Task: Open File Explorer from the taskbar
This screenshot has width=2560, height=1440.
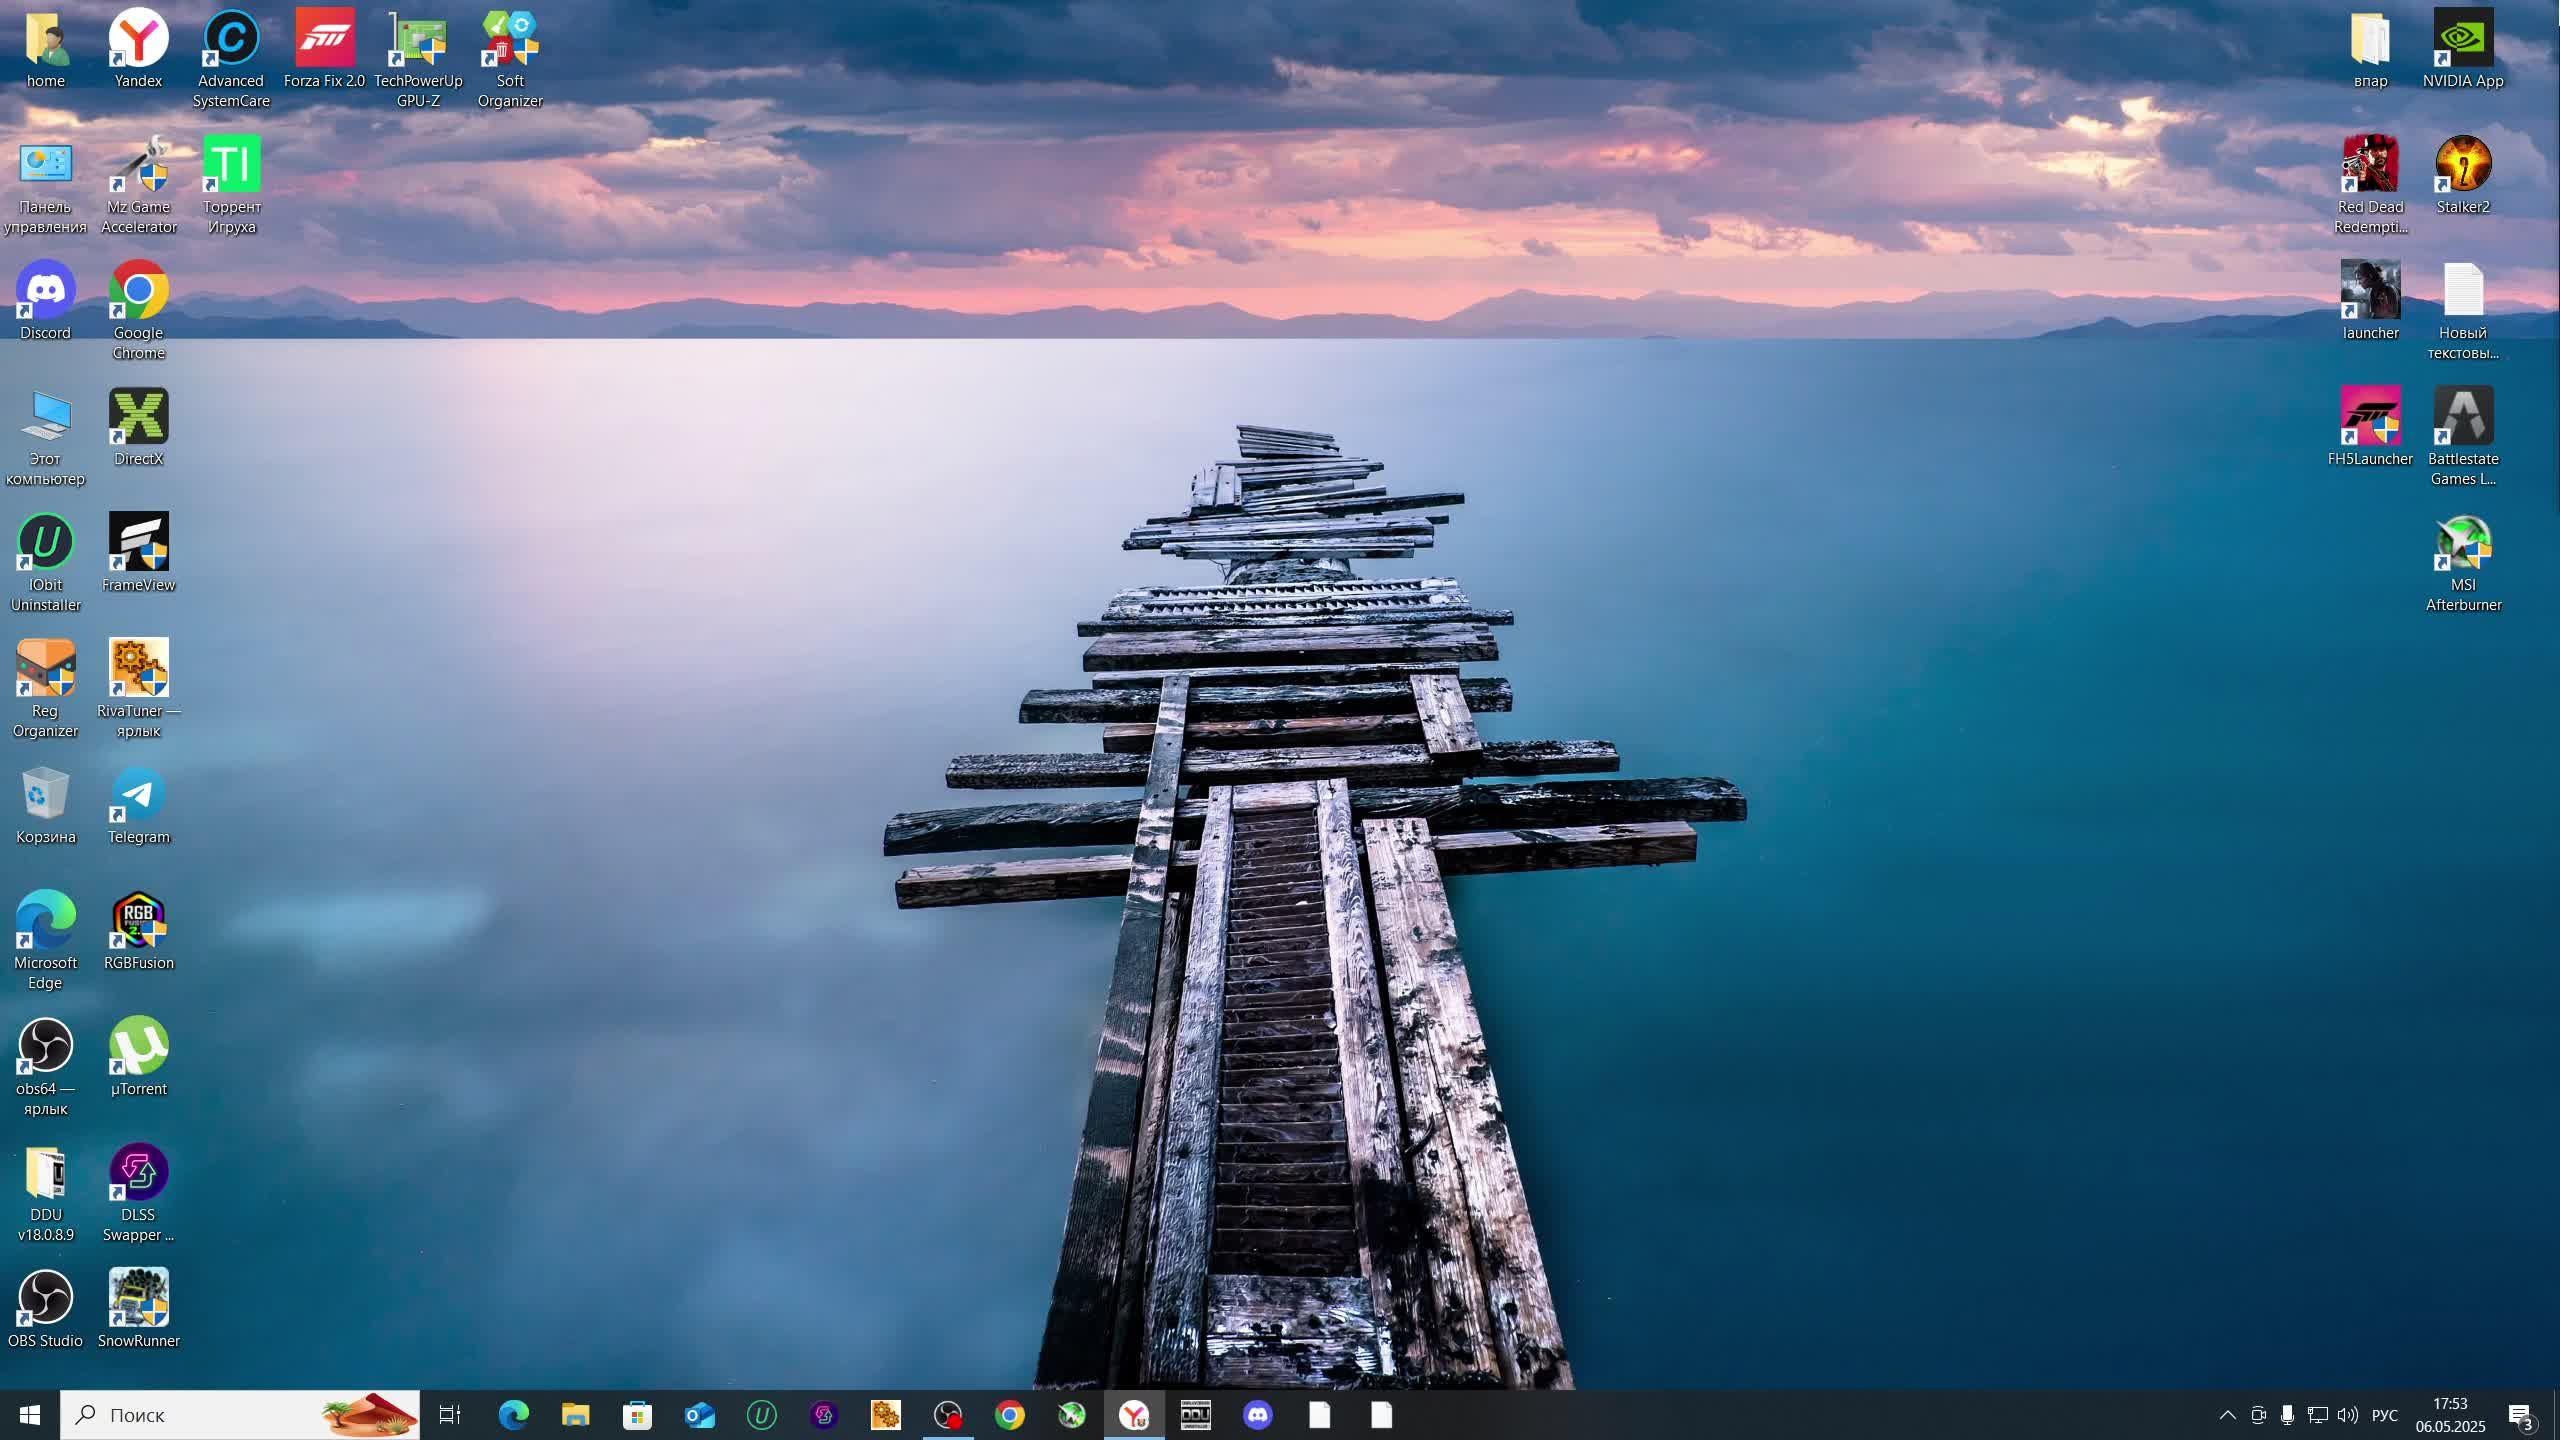Action: pyautogui.click(x=575, y=1415)
